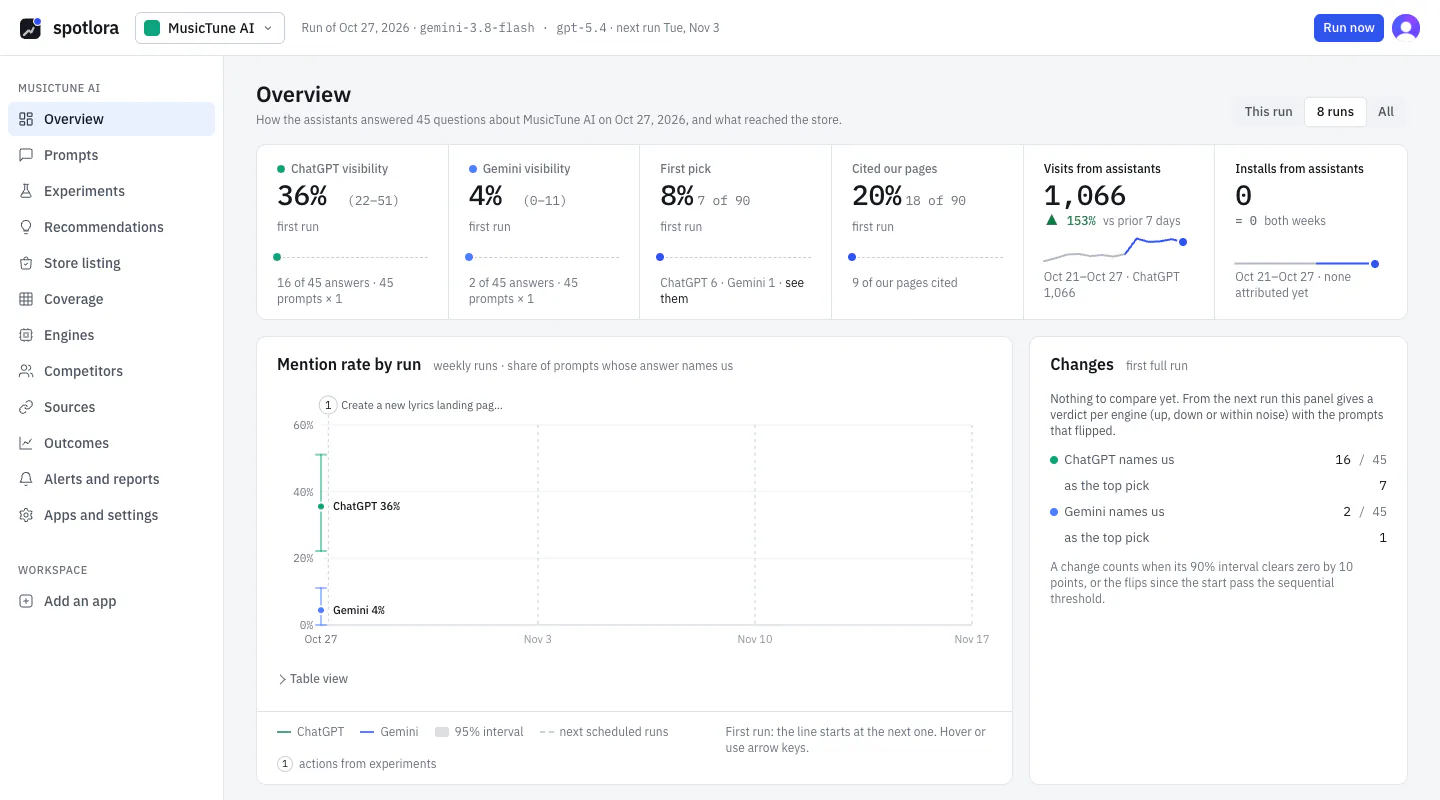The width and height of the screenshot is (1440, 800).
Task: Click the Outcomes chart icon
Action: tap(26, 443)
